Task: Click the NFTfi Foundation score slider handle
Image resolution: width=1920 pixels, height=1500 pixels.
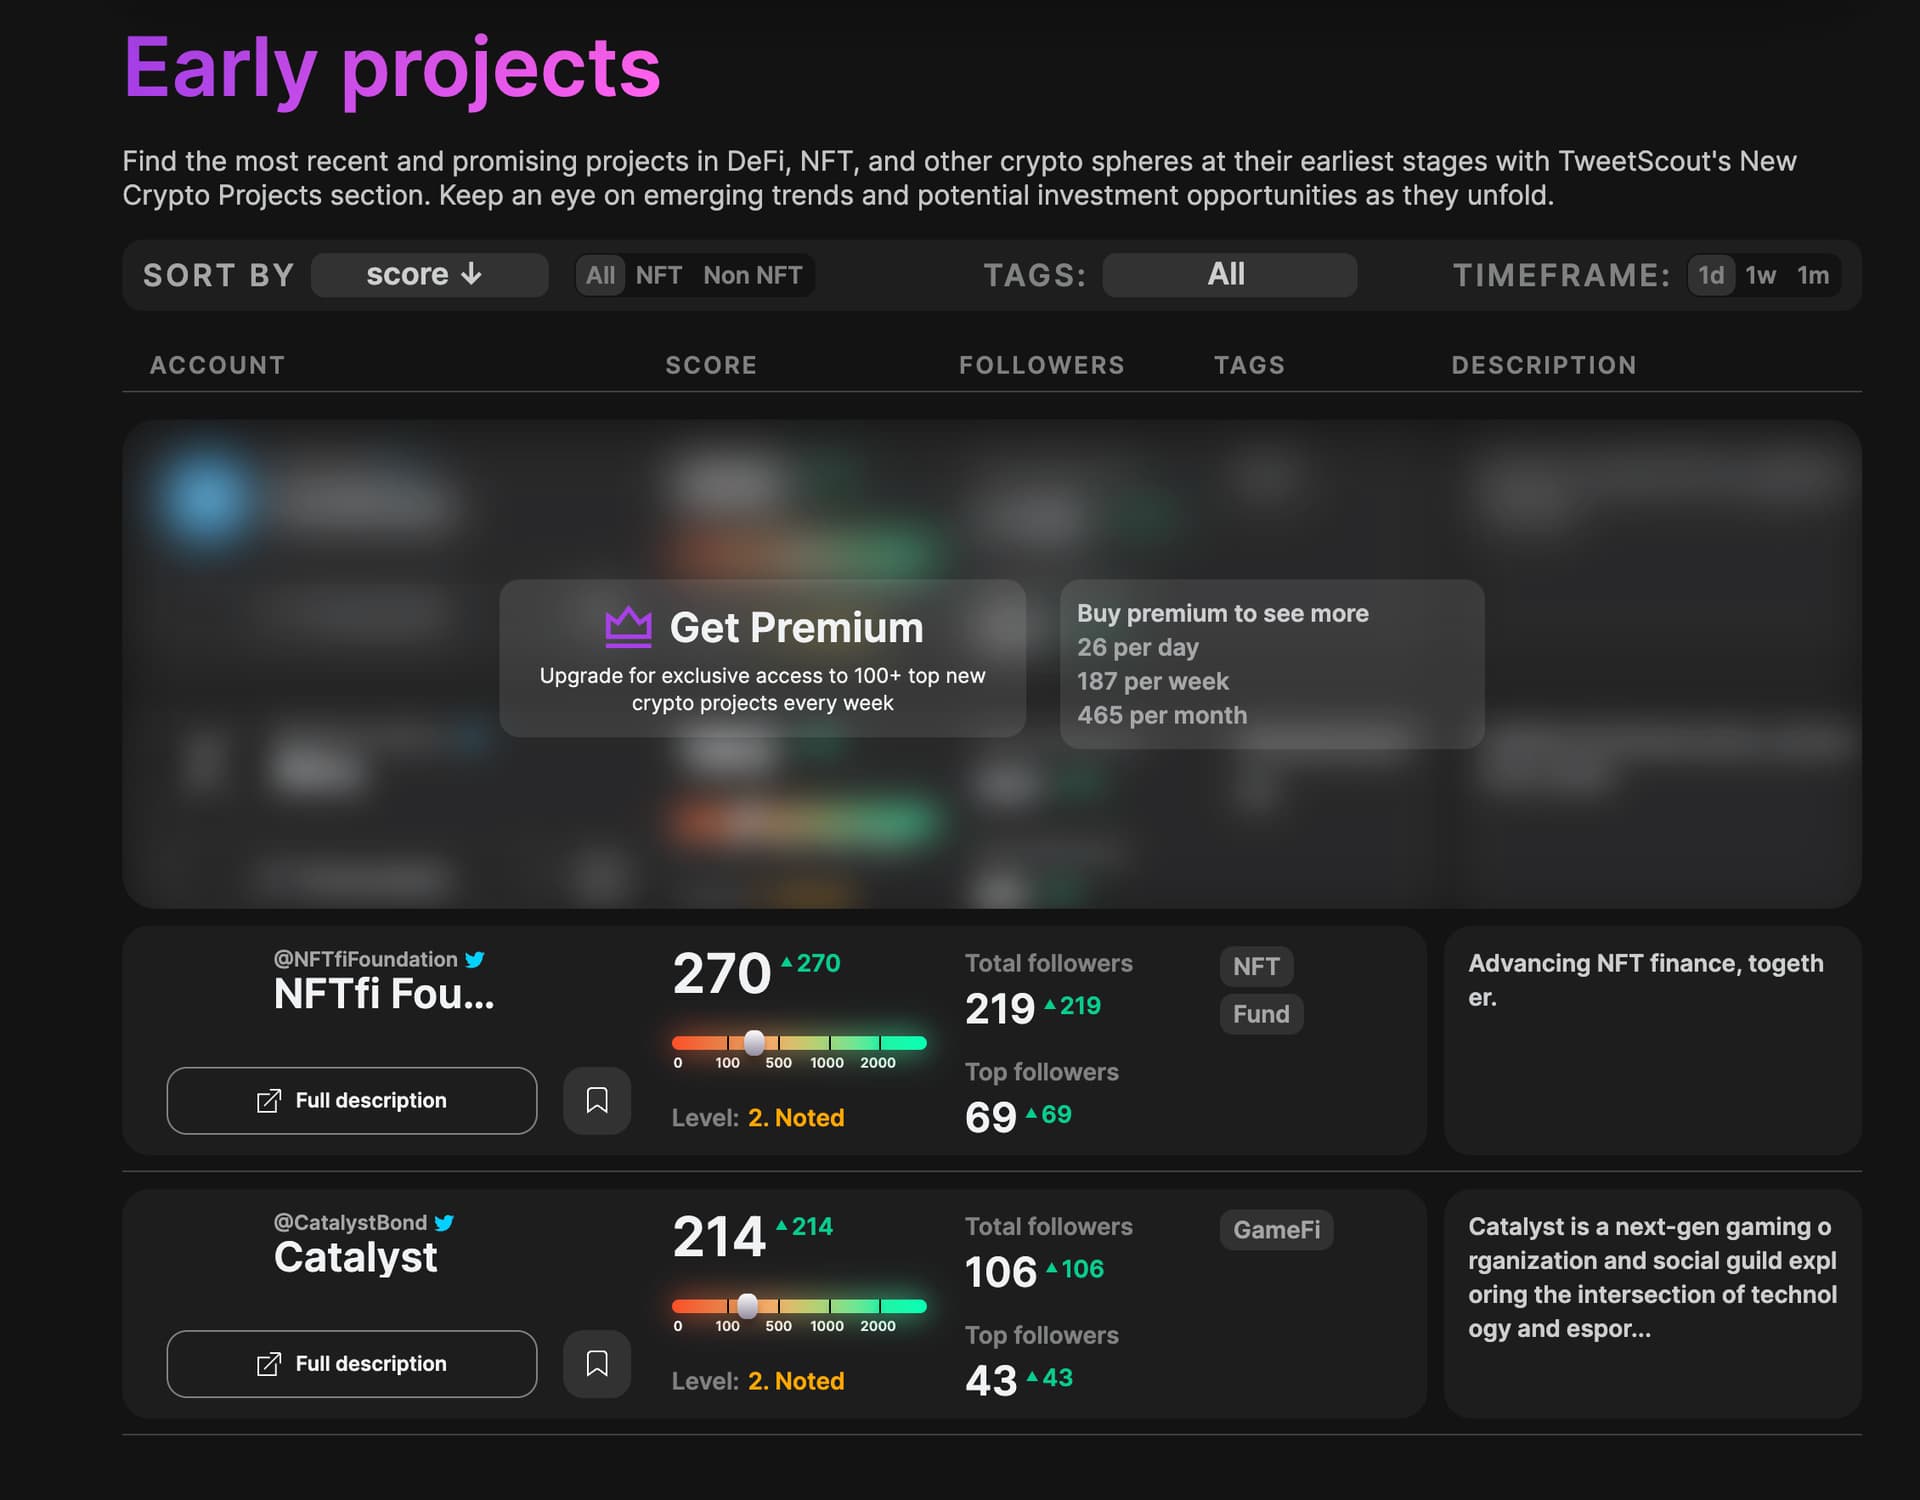Action: click(755, 1042)
